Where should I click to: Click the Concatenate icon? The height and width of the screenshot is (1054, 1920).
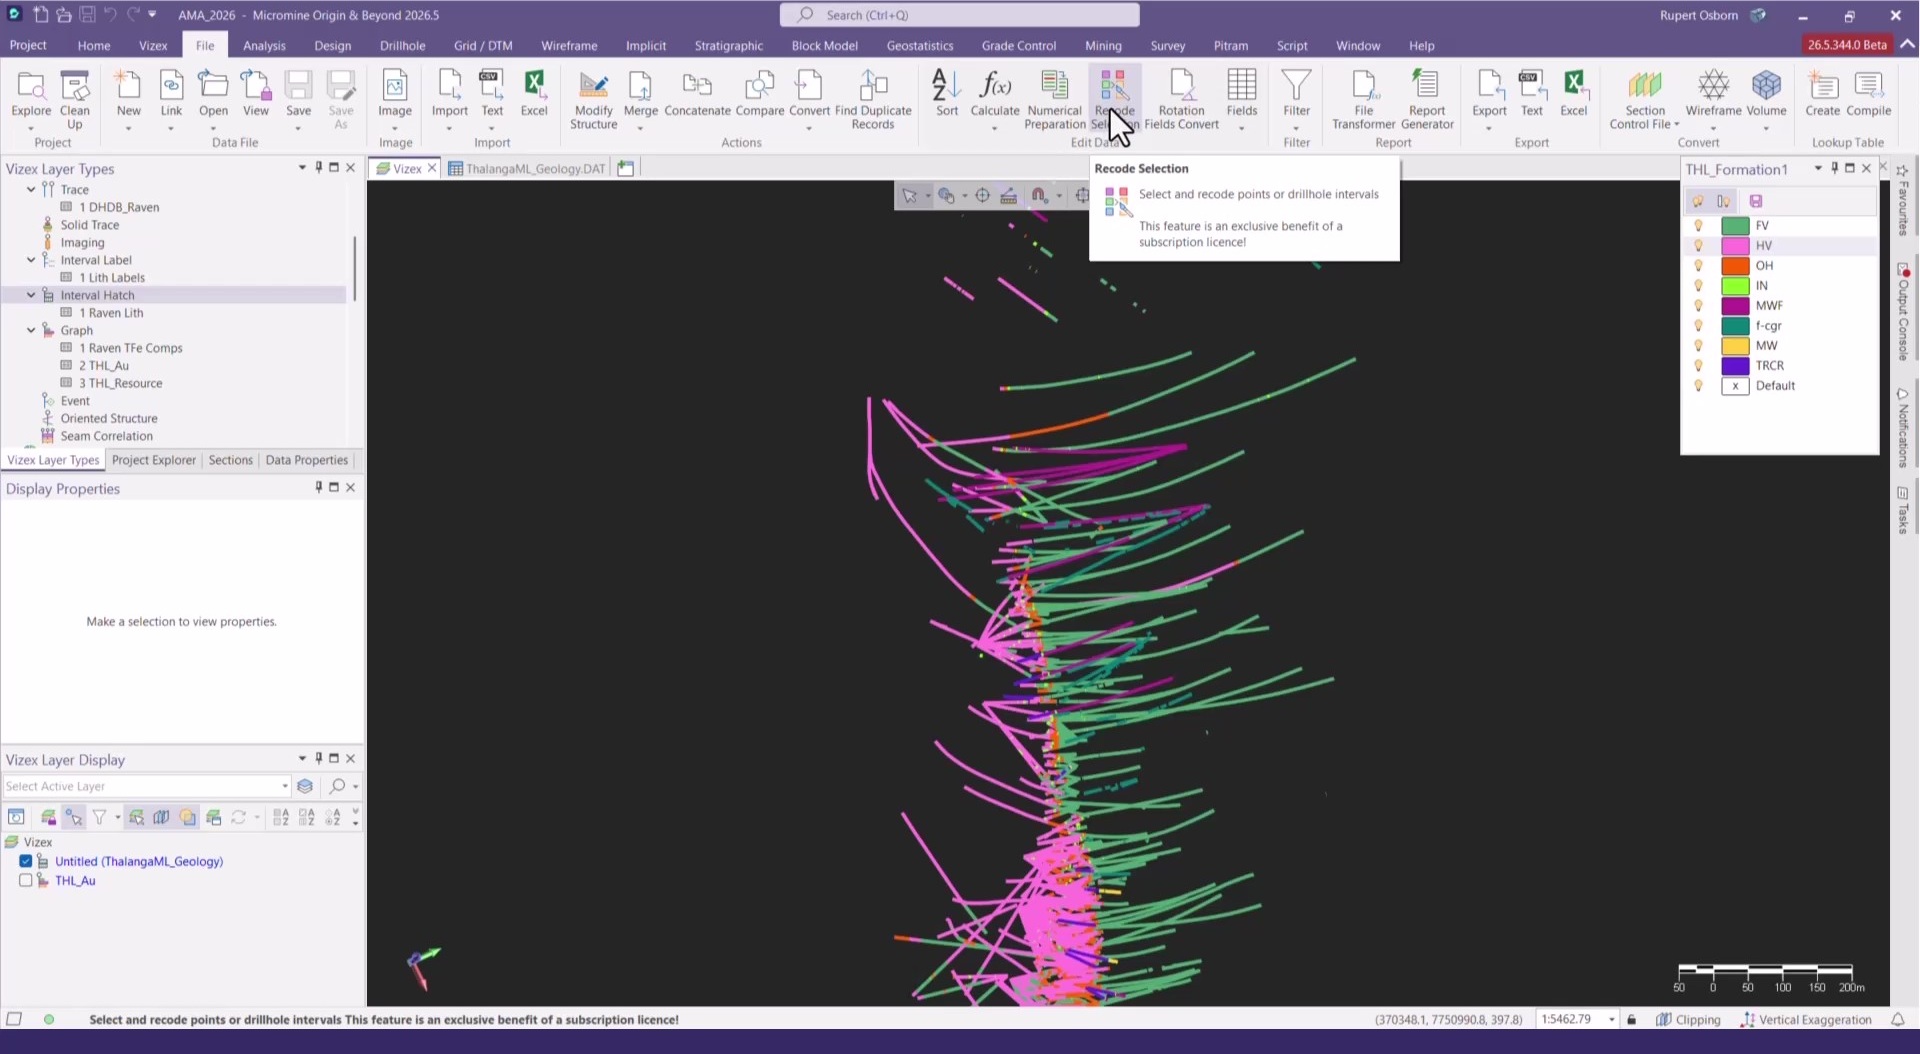pos(697,93)
